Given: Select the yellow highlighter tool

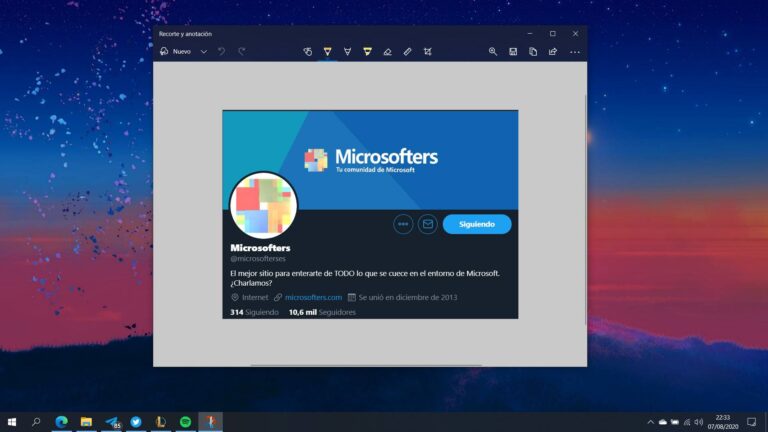Looking at the screenshot, I should [x=367, y=51].
